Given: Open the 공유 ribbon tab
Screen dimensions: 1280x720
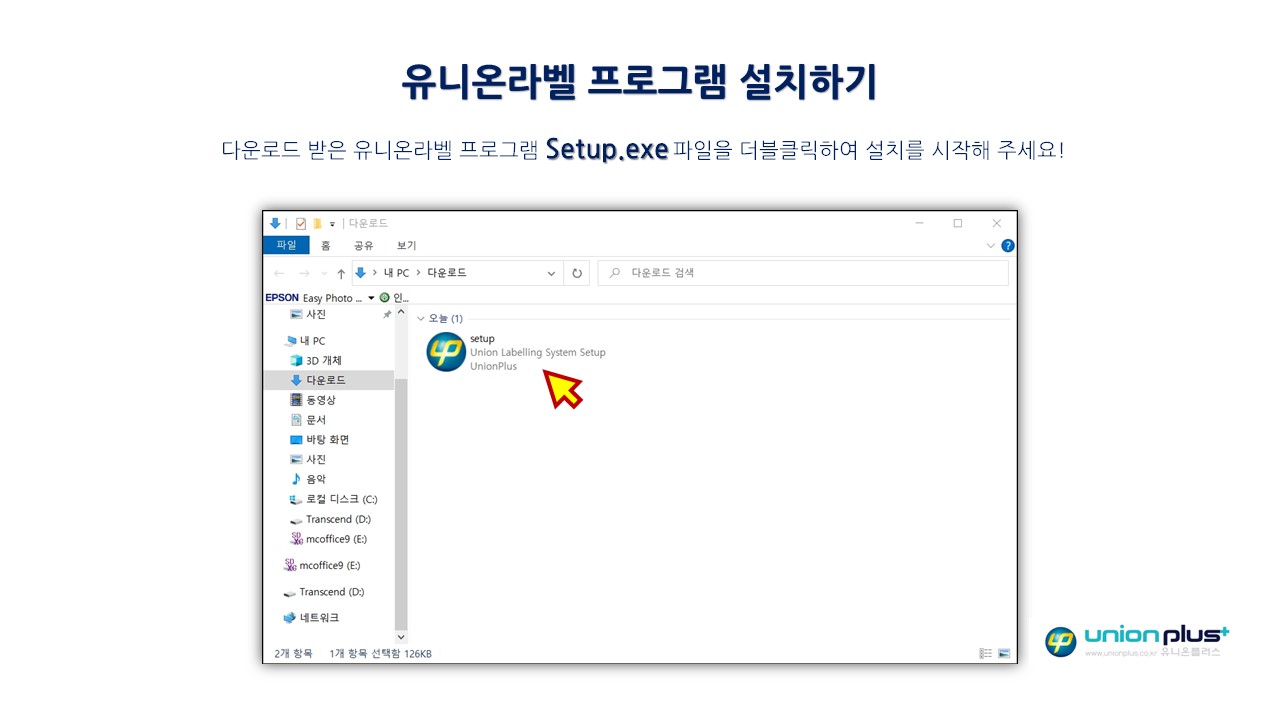Looking at the screenshot, I should pos(363,245).
